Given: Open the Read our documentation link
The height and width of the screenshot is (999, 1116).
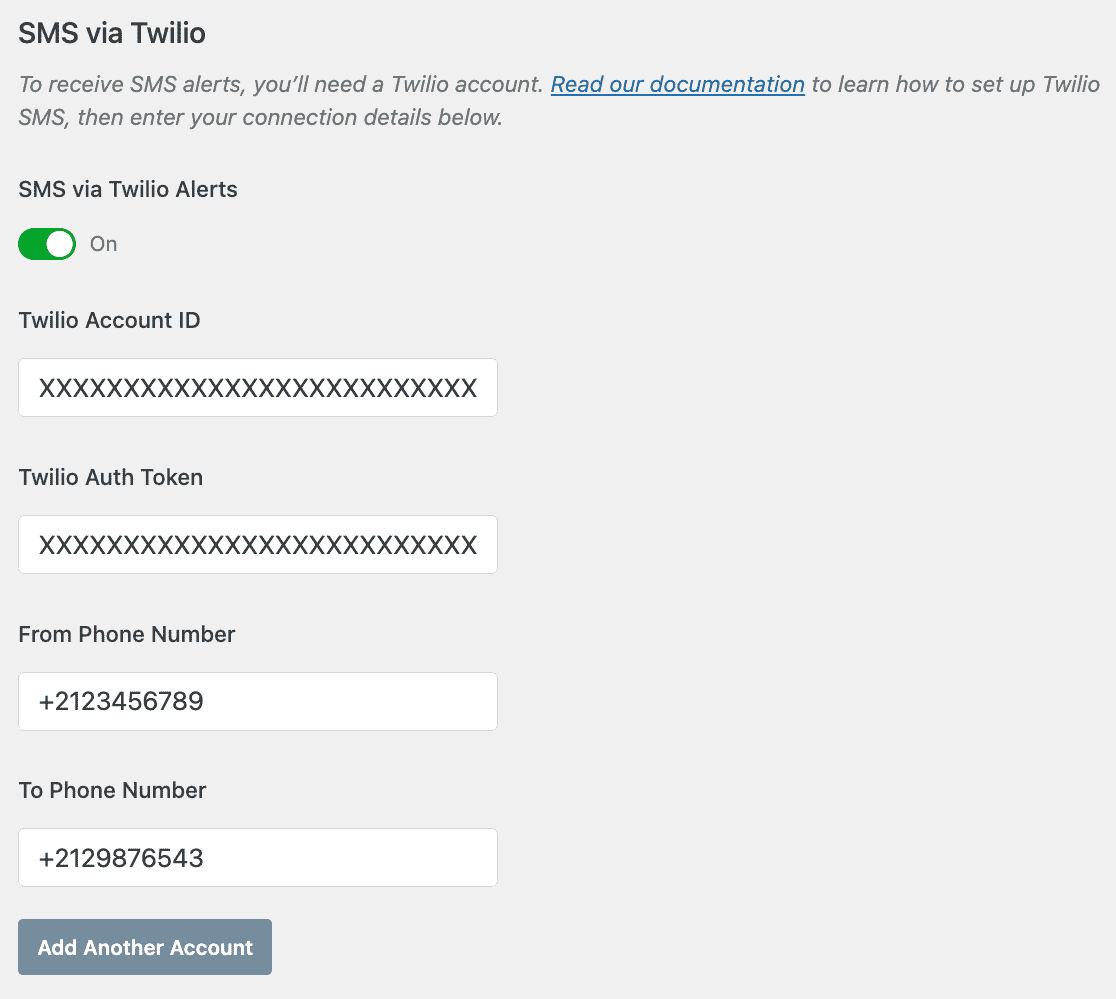Looking at the screenshot, I should 678,84.
